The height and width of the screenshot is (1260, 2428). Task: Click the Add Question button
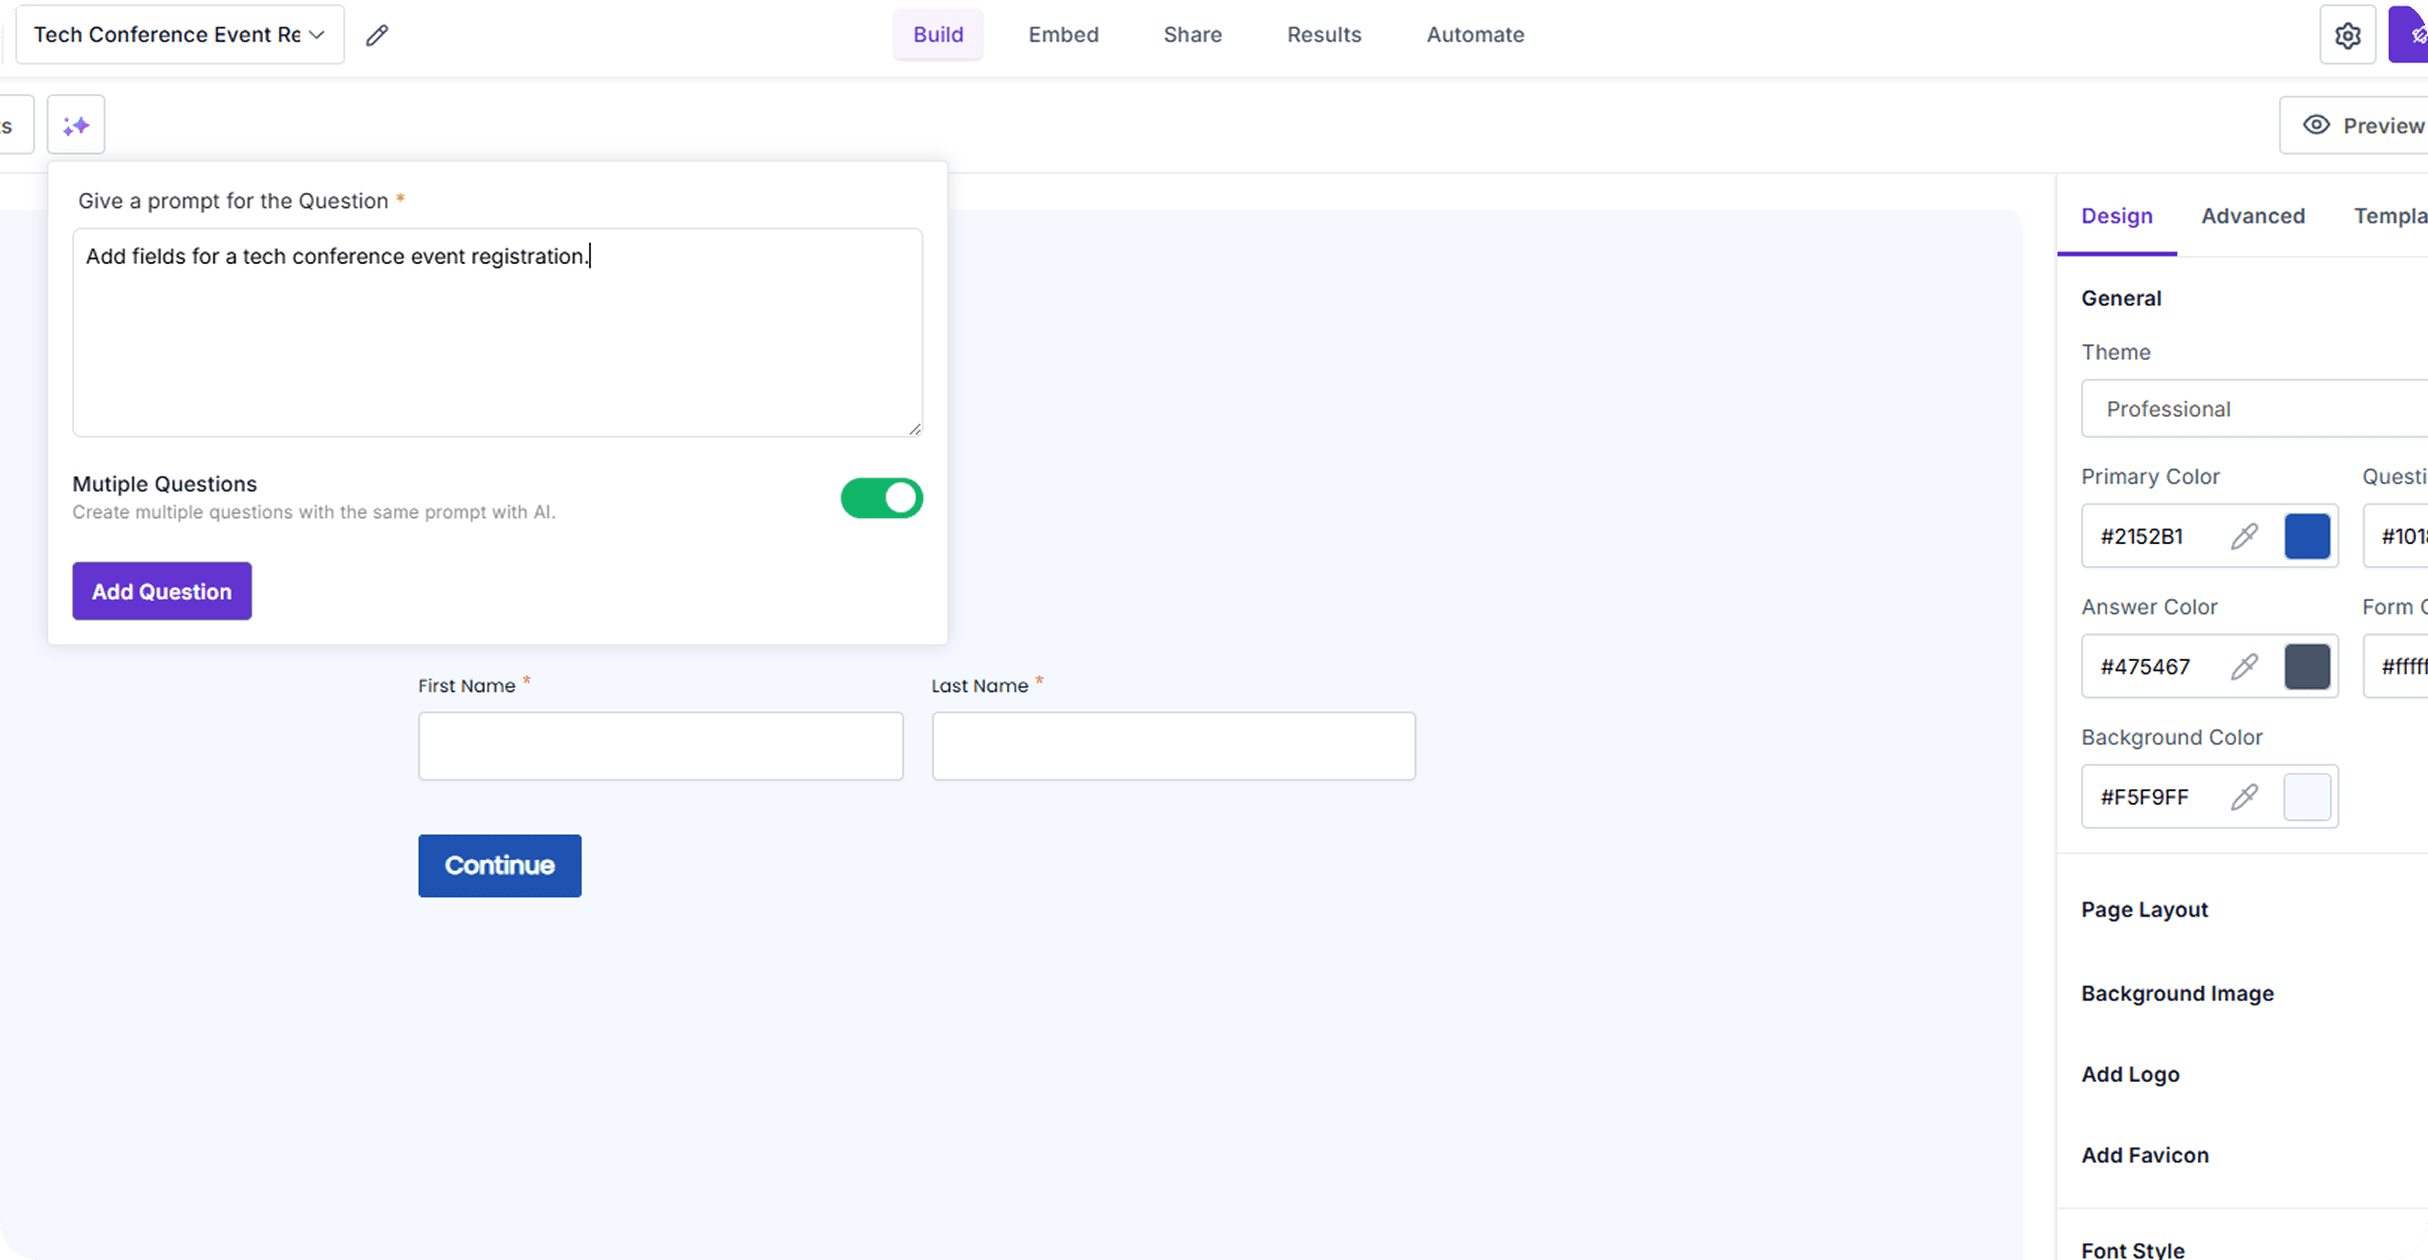point(162,592)
